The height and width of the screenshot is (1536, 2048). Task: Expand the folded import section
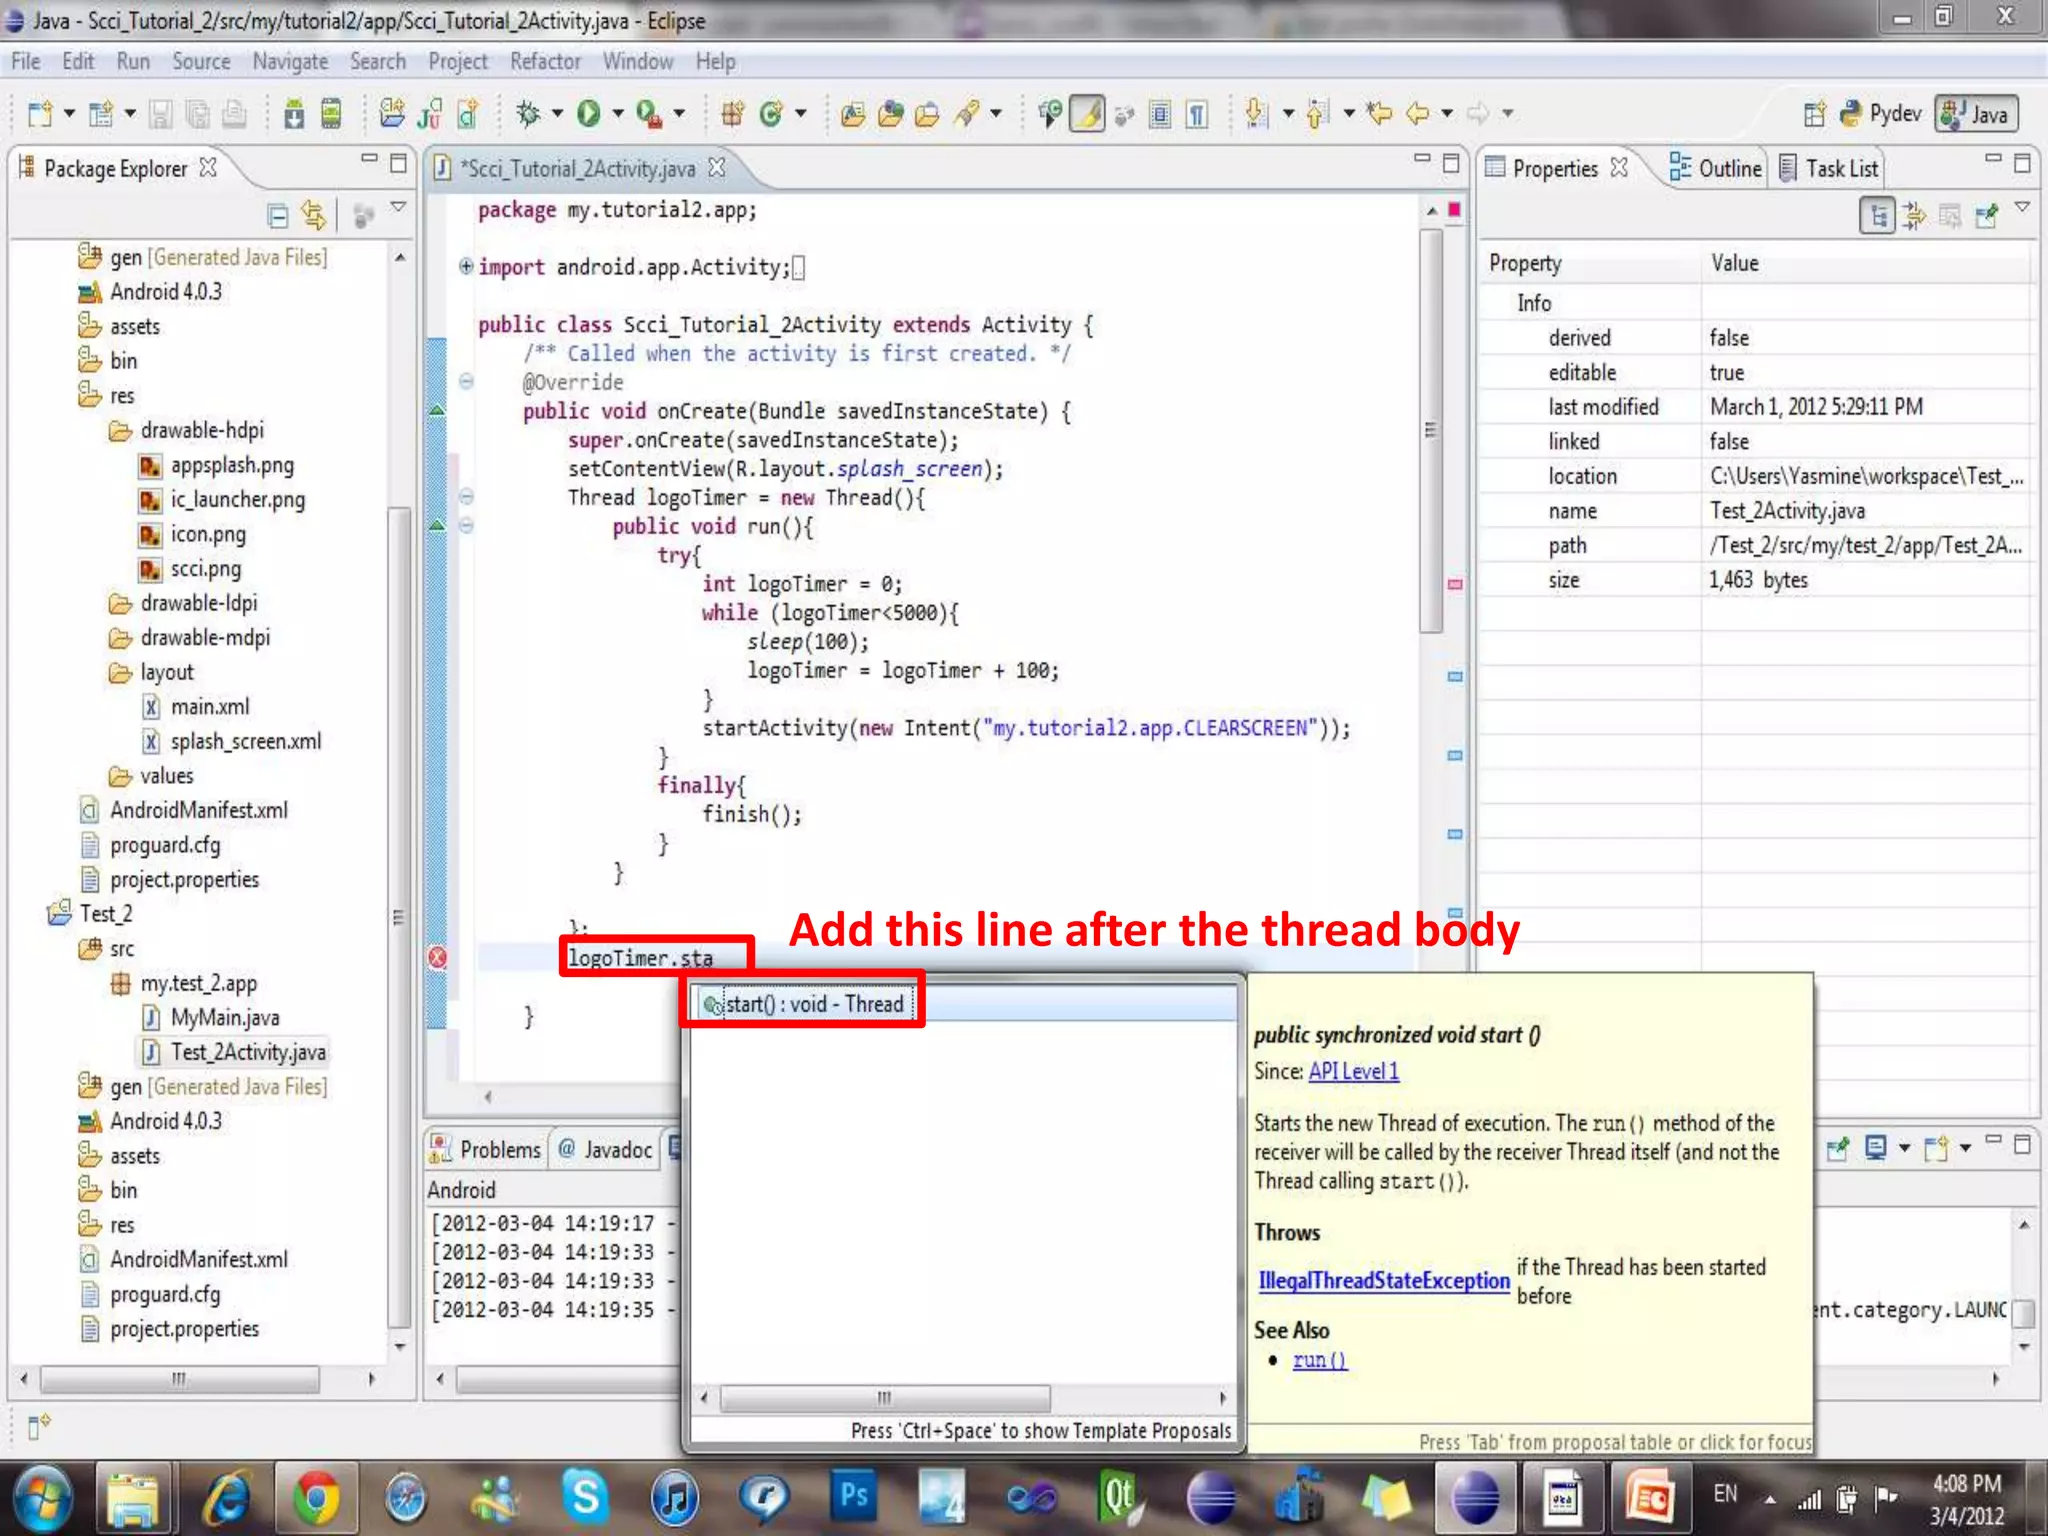coord(466,266)
